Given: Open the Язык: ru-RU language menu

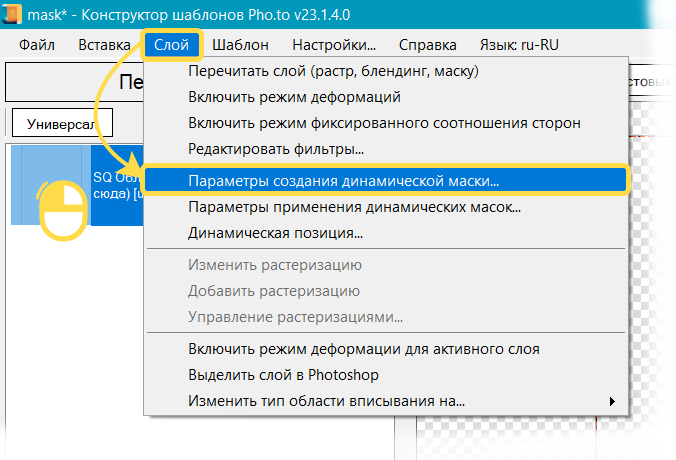Looking at the screenshot, I should (x=520, y=44).
